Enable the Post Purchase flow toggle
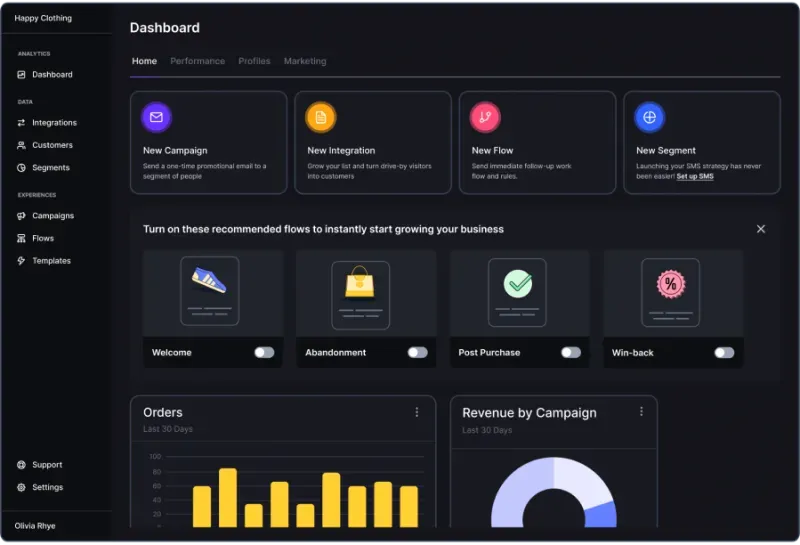The width and height of the screenshot is (800, 545). point(571,353)
